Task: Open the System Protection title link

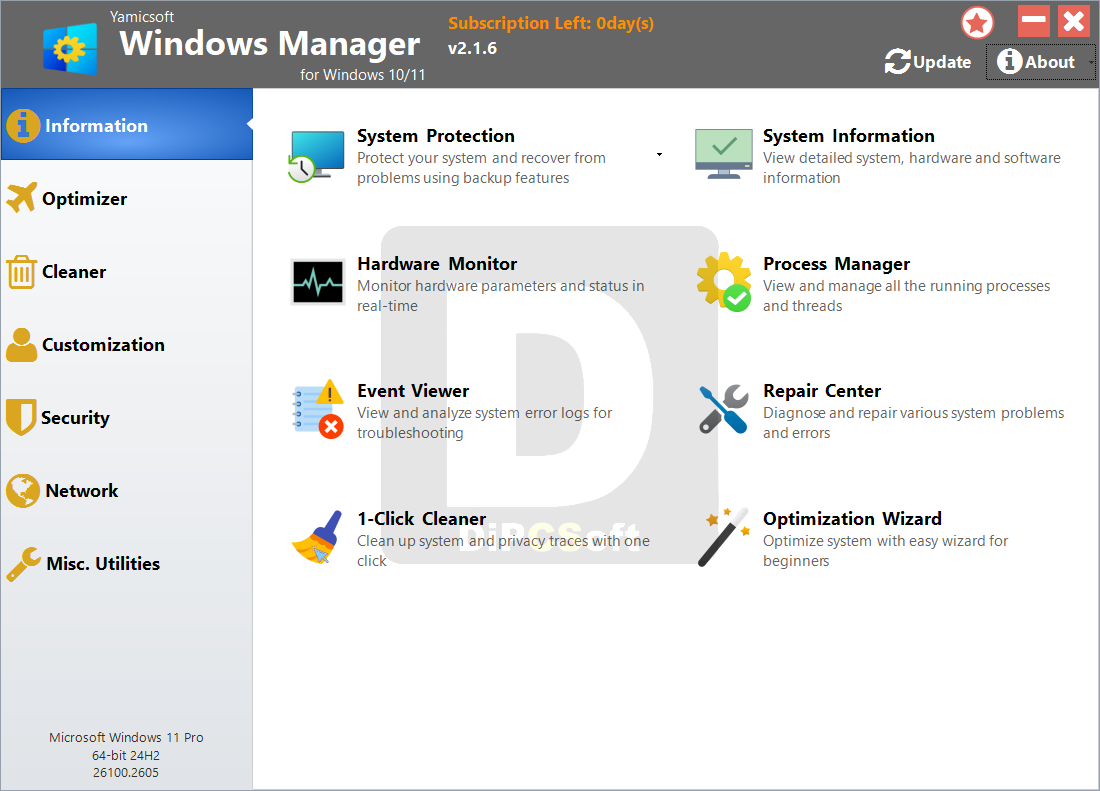Action: (436, 136)
